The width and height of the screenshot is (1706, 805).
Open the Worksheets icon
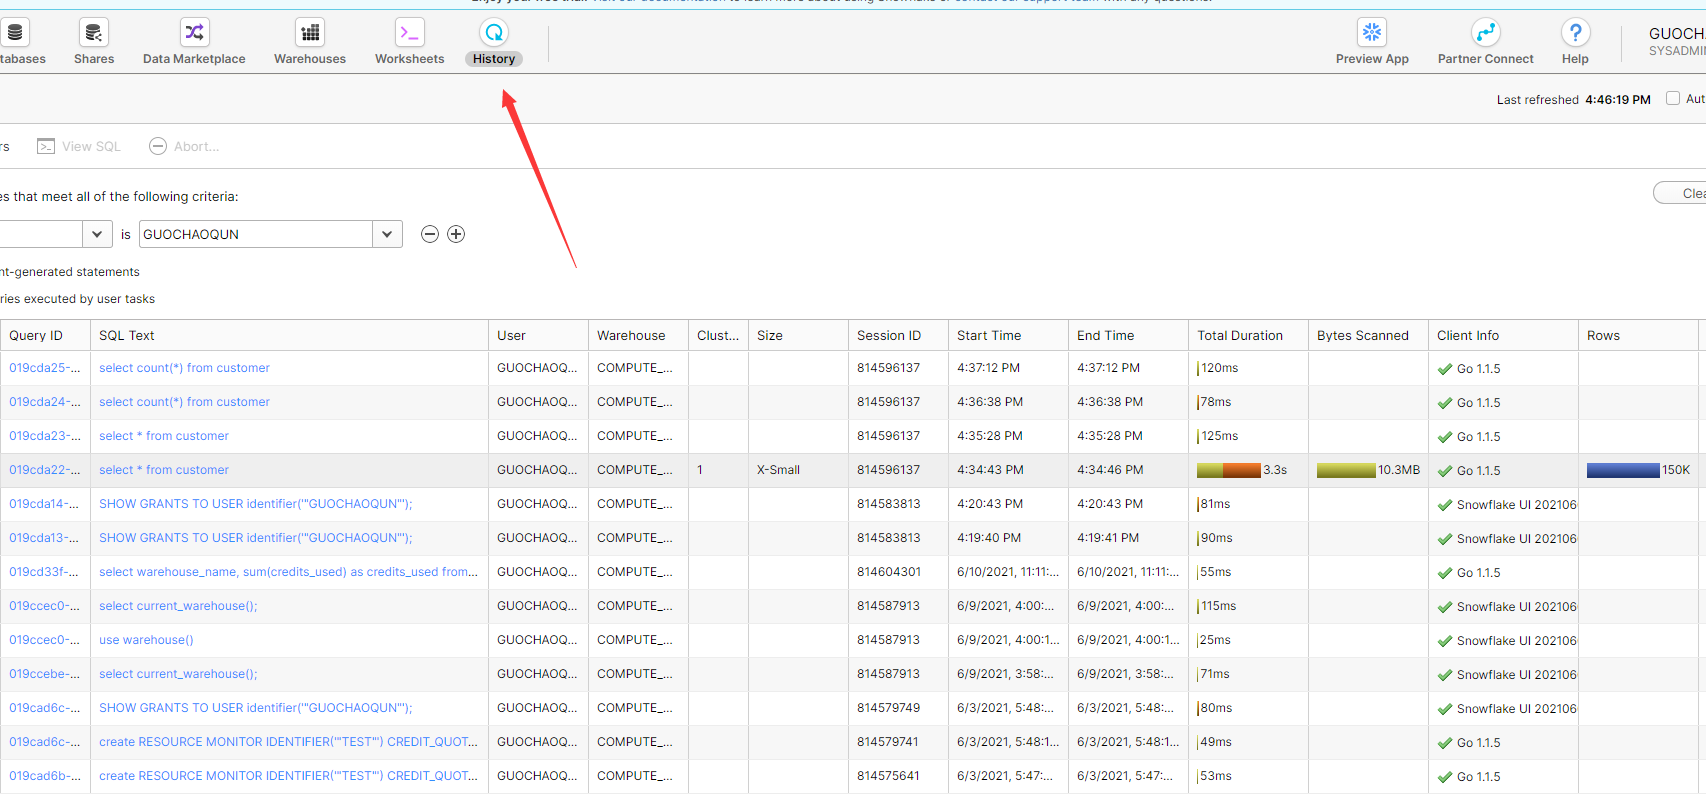[410, 33]
